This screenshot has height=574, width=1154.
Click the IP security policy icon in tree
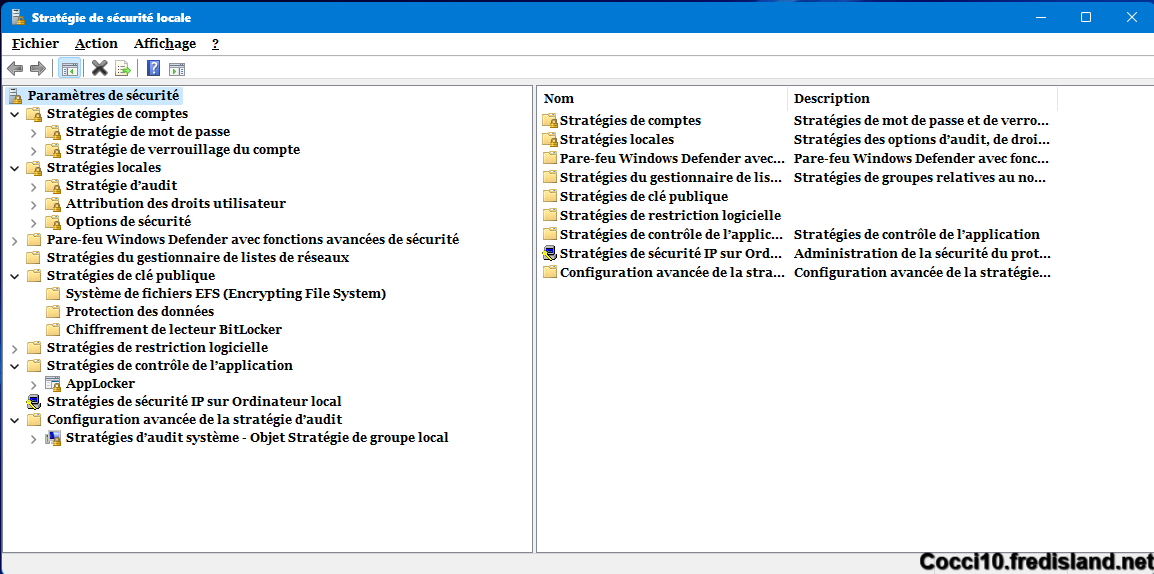pos(34,402)
